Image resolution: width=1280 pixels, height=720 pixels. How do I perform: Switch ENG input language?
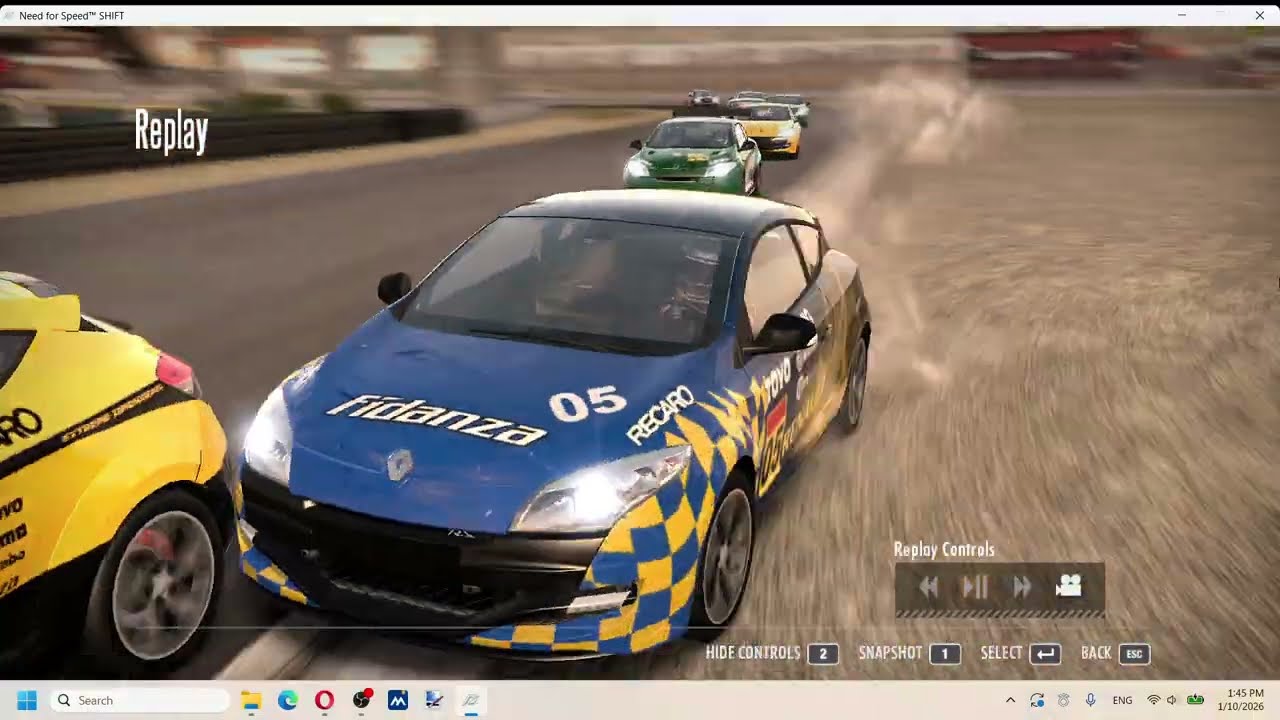[x=1122, y=700]
